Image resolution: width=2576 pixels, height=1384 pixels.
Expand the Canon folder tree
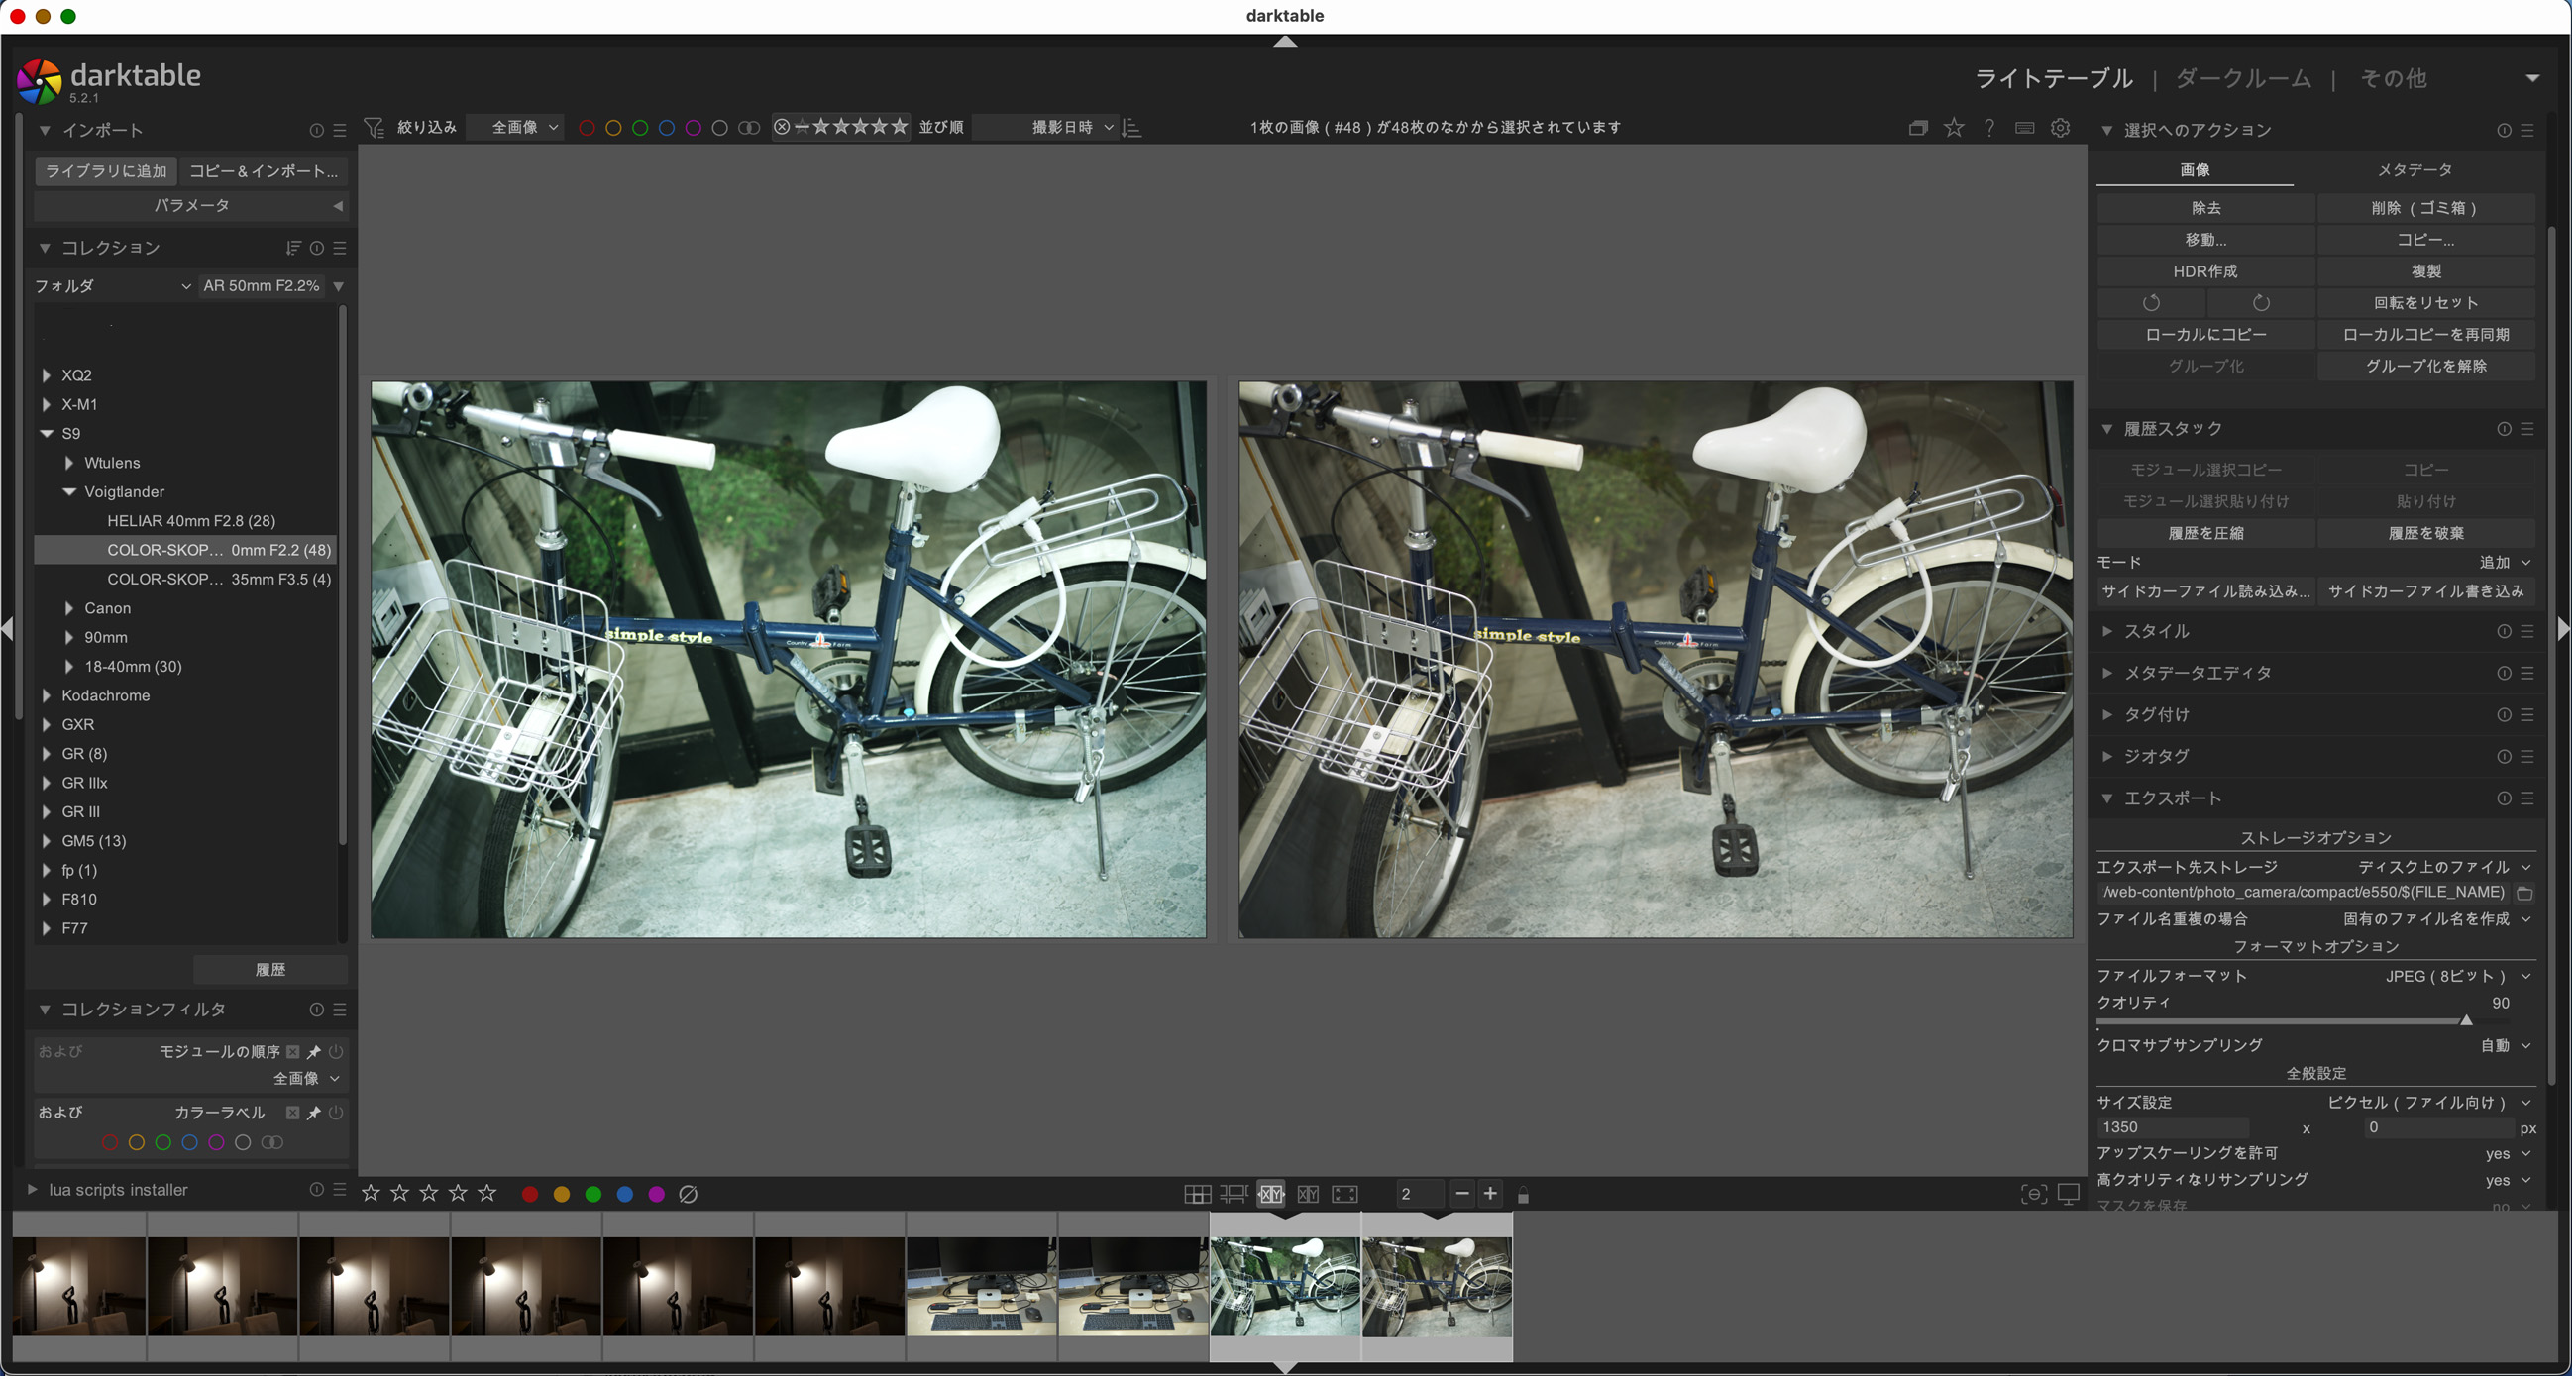click(69, 609)
